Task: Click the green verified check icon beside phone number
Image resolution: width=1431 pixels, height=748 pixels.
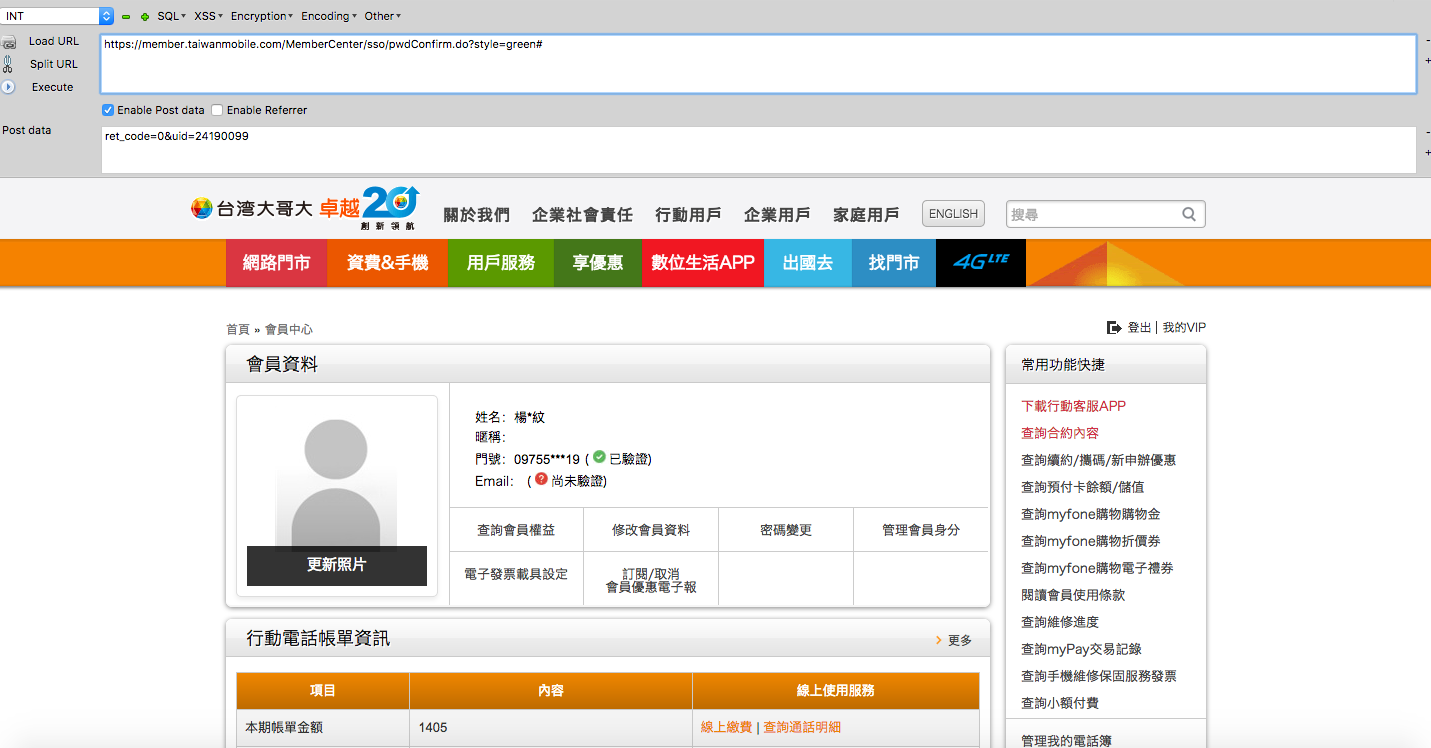Action: 599,458
